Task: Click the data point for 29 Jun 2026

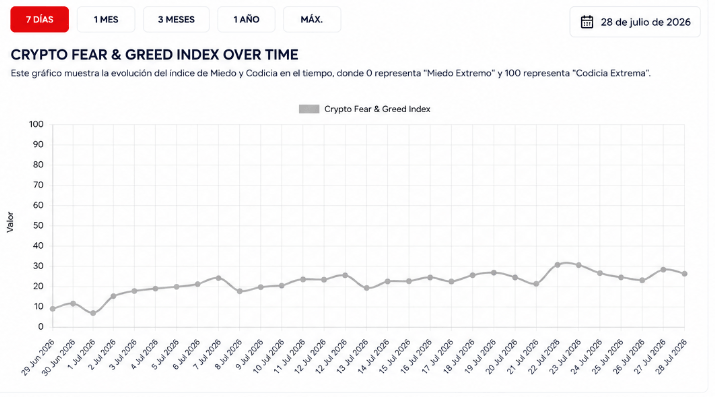Action: click(x=52, y=309)
